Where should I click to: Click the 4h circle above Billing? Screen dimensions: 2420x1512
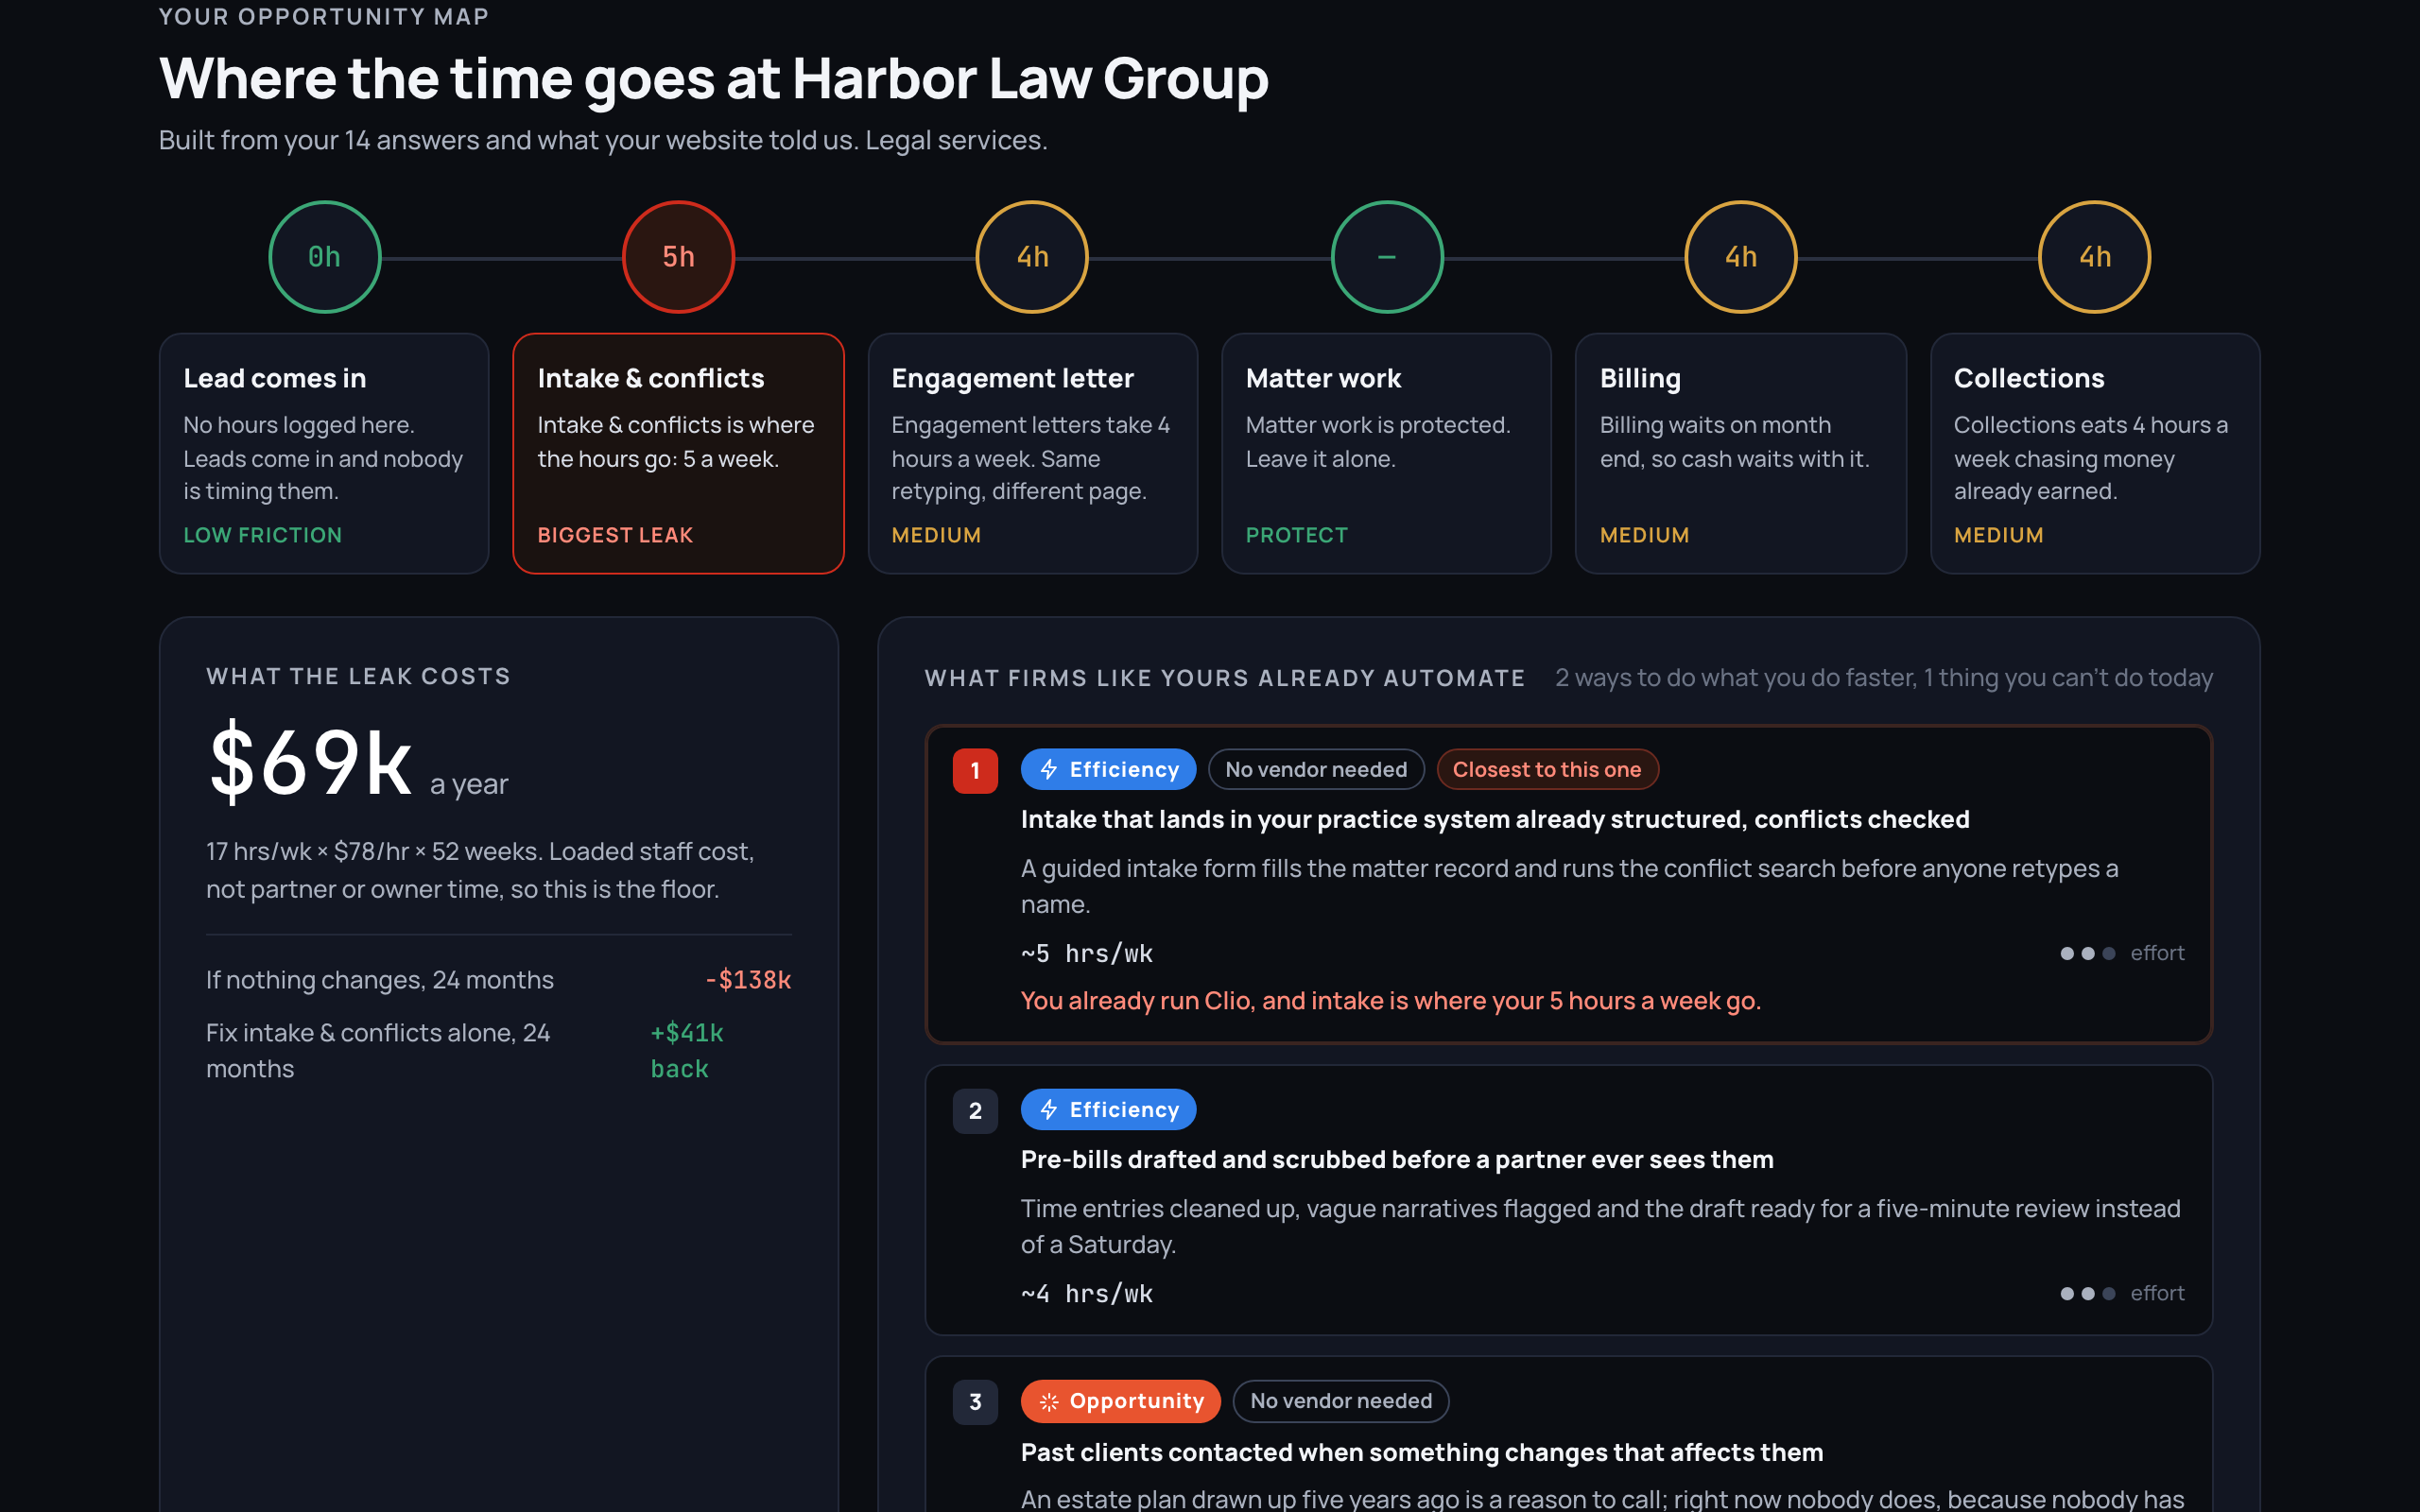[1741, 257]
